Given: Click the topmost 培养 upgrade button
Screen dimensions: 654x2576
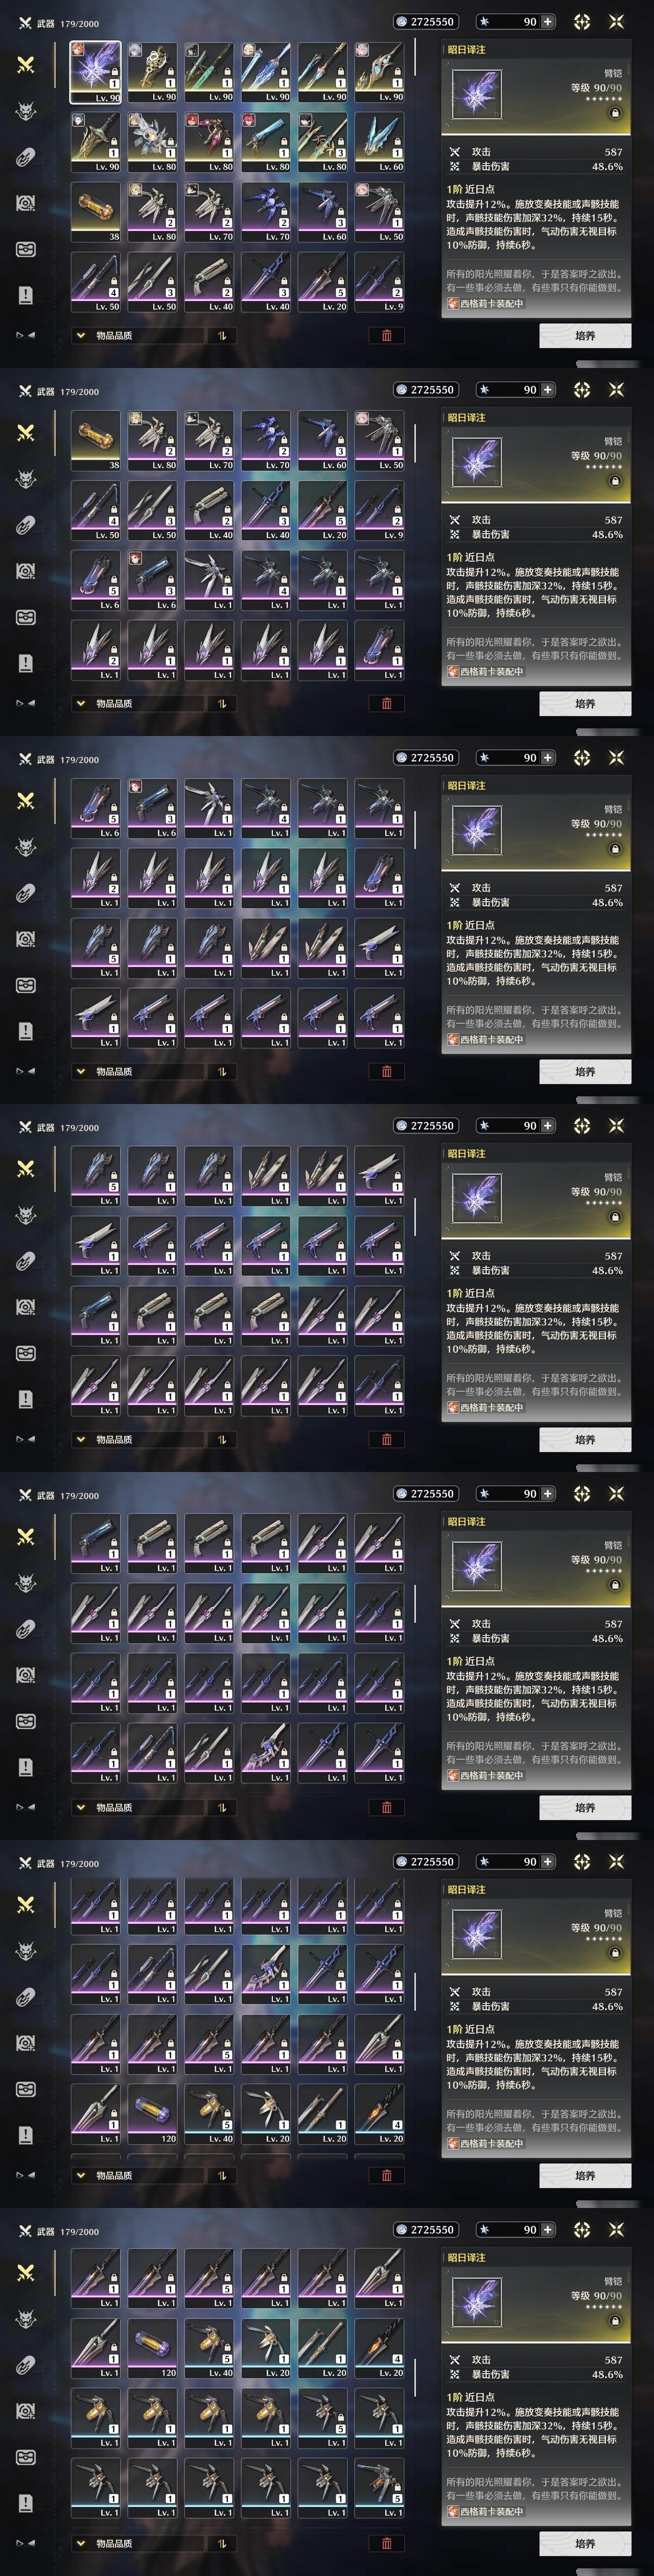Looking at the screenshot, I should click(585, 336).
